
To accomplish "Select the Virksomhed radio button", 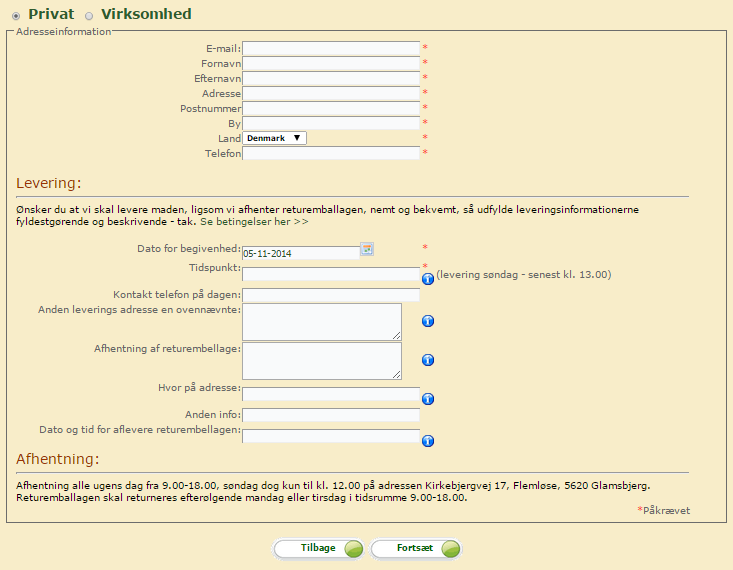I will 89,16.
